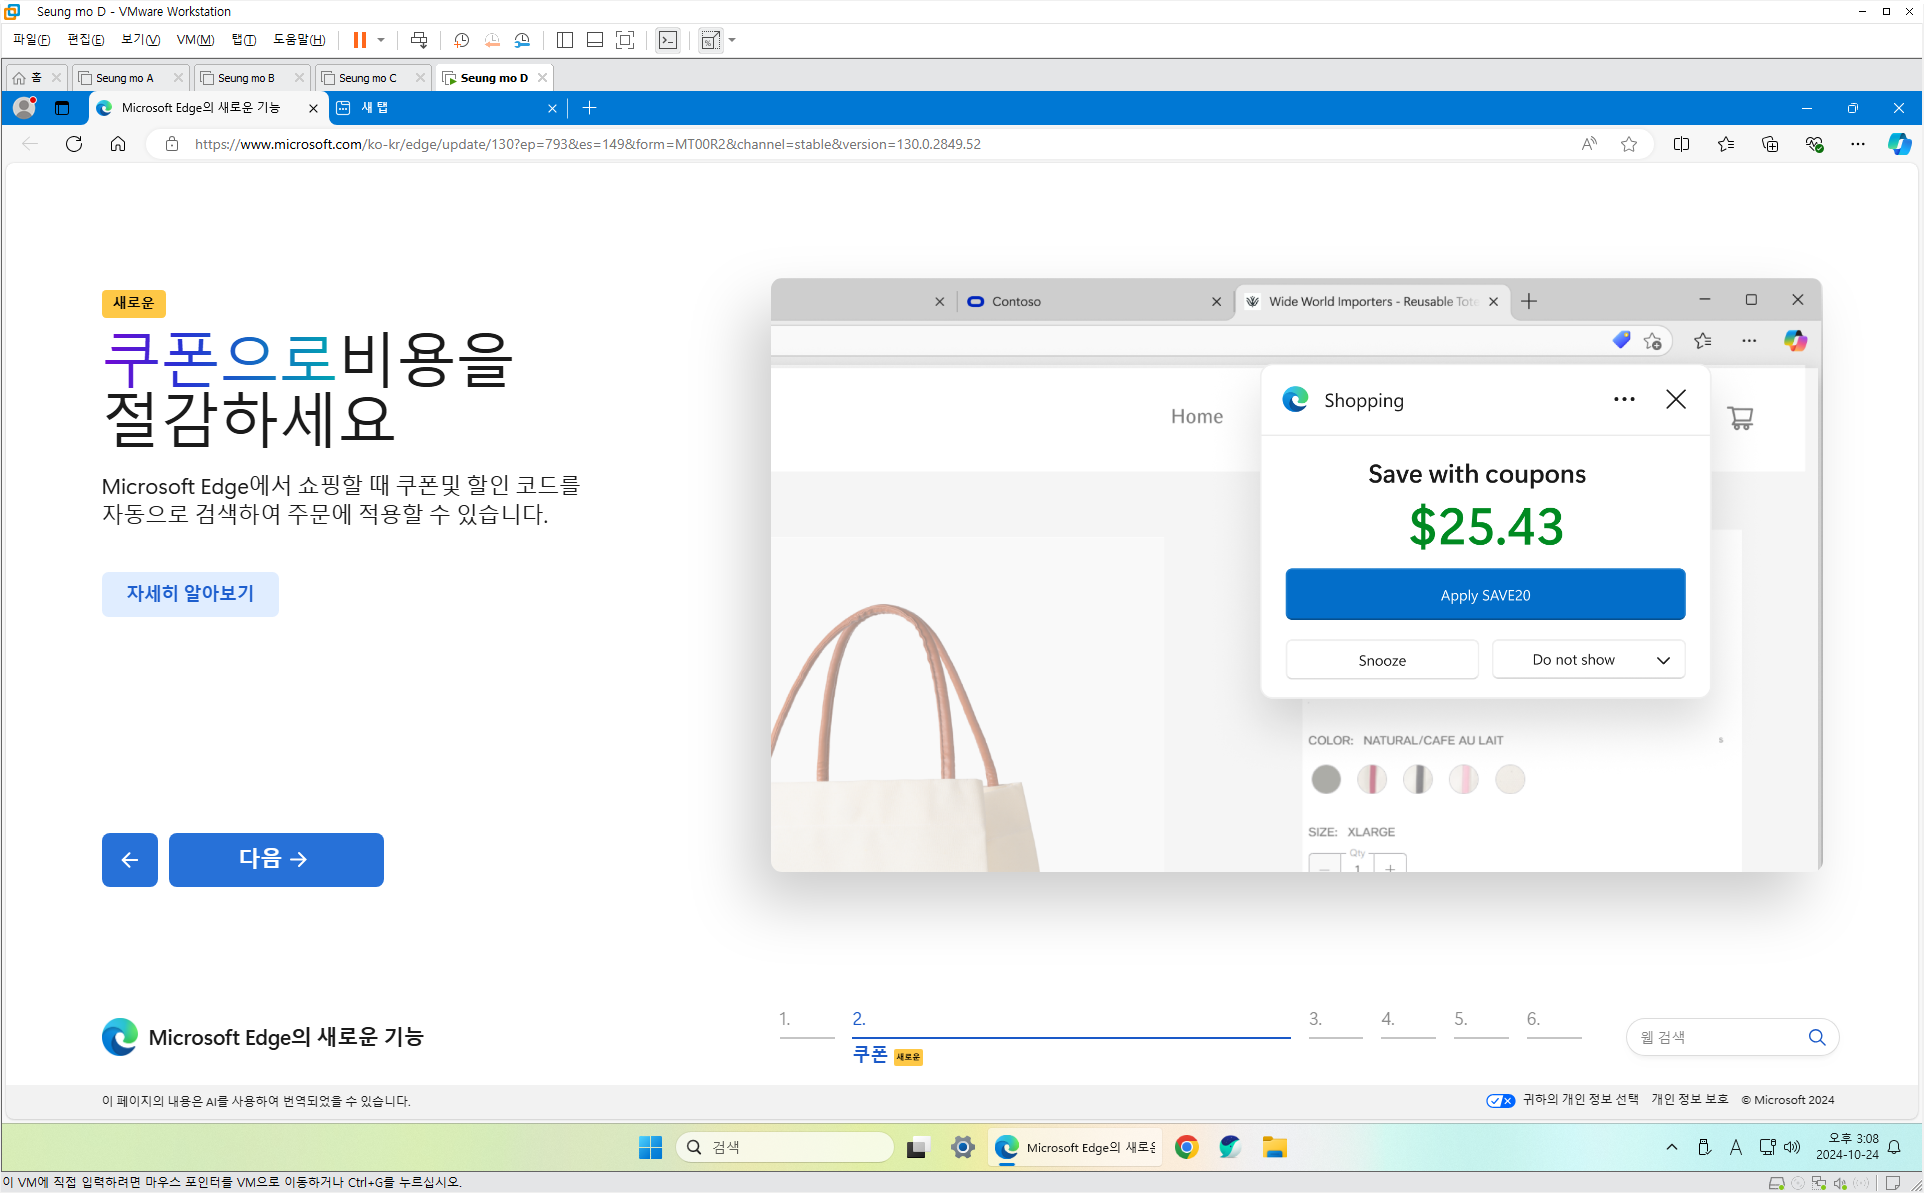The height and width of the screenshot is (1193, 1924).
Task: Launch Chrome from the taskbar
Action: [x=1187, y=1147]
